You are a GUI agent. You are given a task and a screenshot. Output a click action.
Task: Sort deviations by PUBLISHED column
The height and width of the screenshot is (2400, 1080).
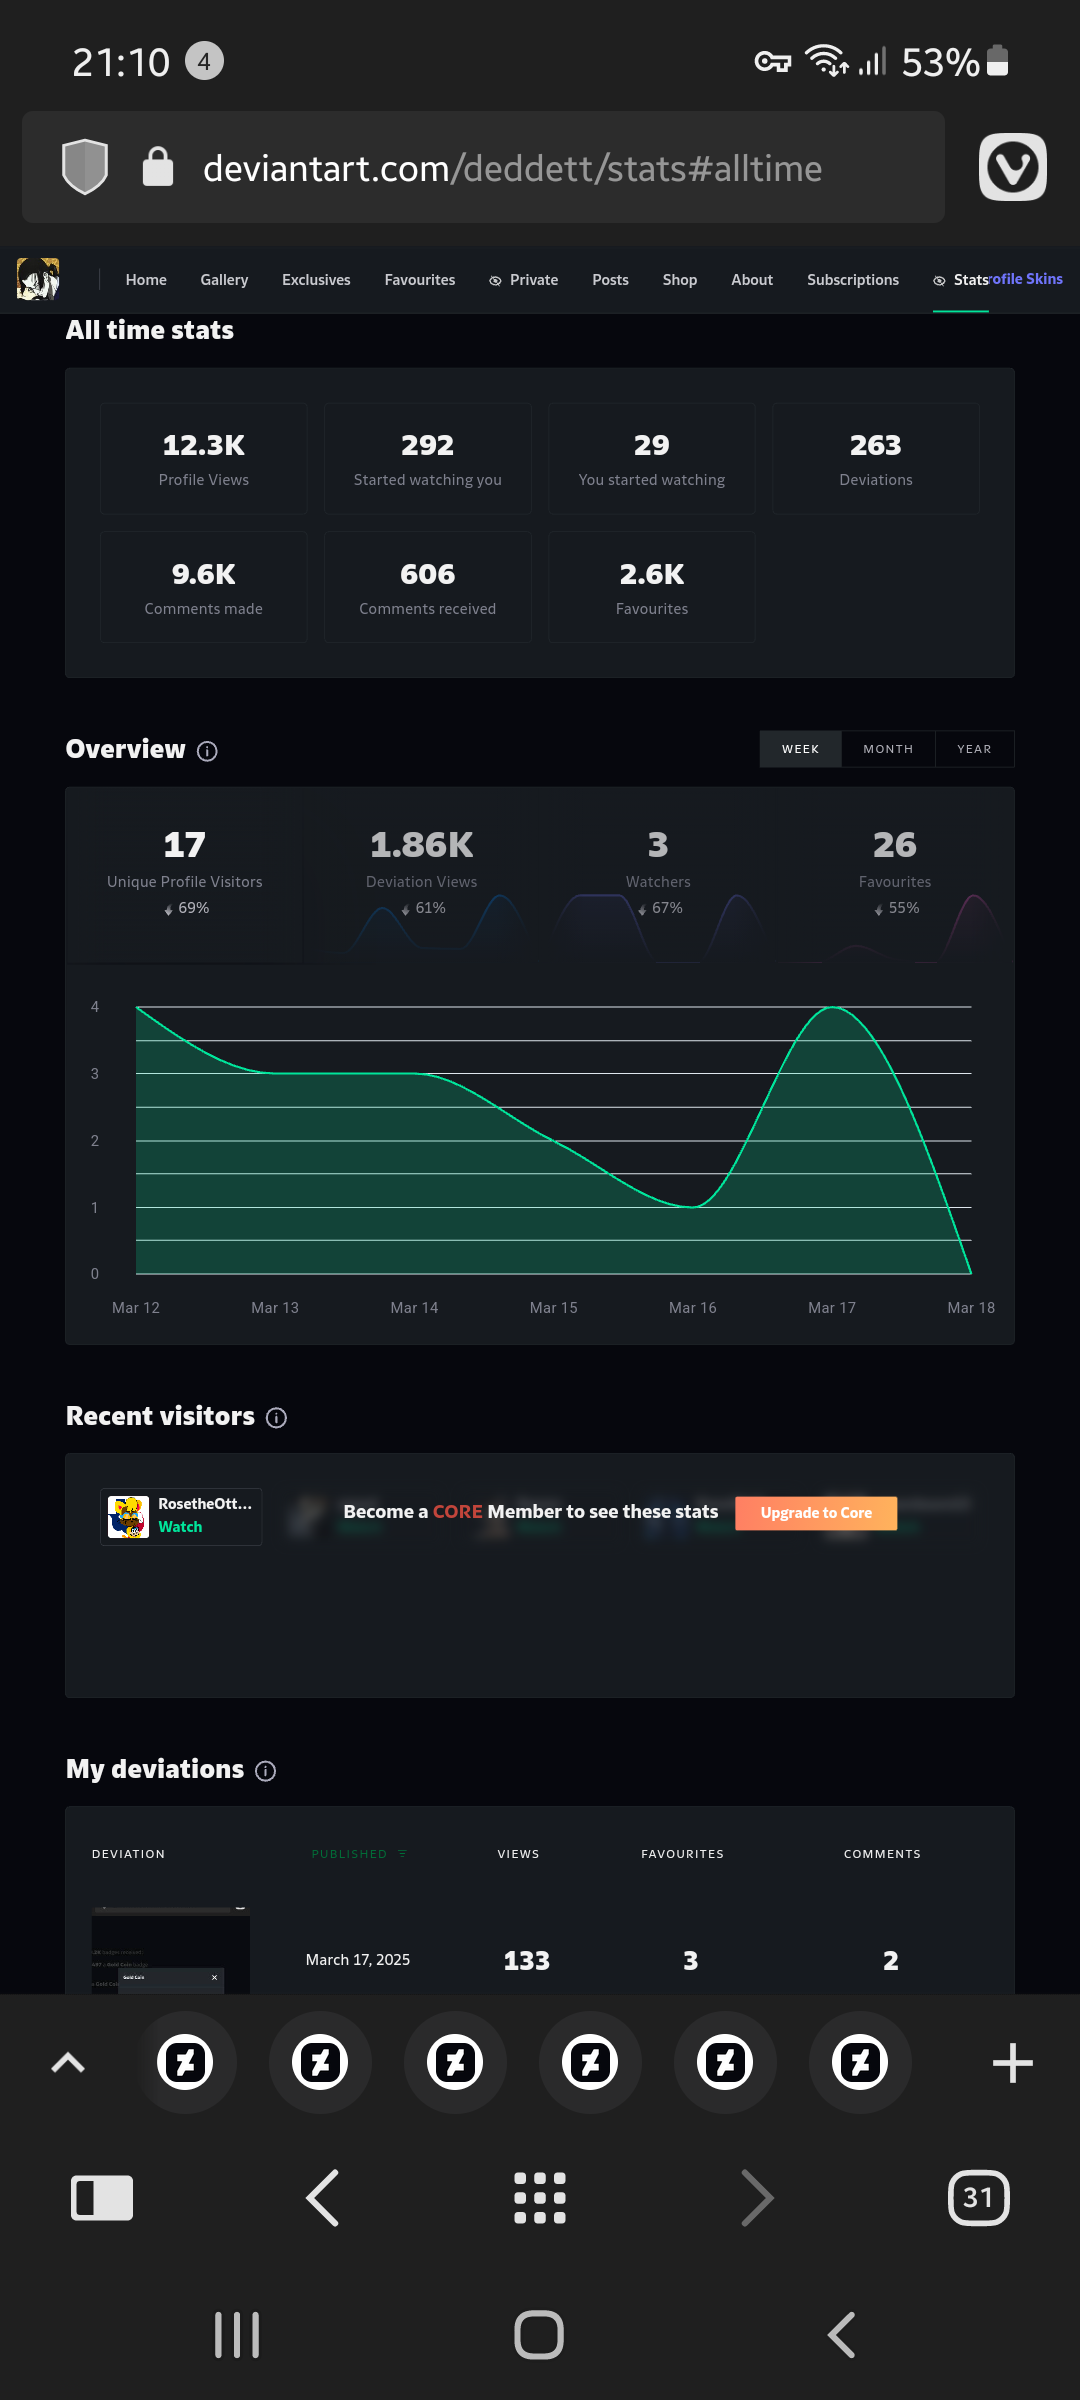359,1854
